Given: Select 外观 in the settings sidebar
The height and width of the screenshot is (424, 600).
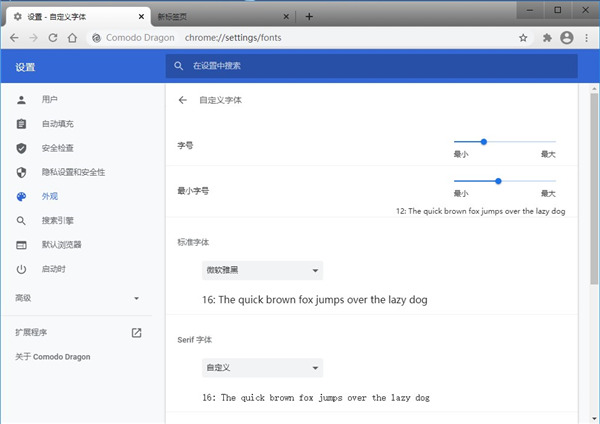Looking at the screenshot, I should coord(50,196).
